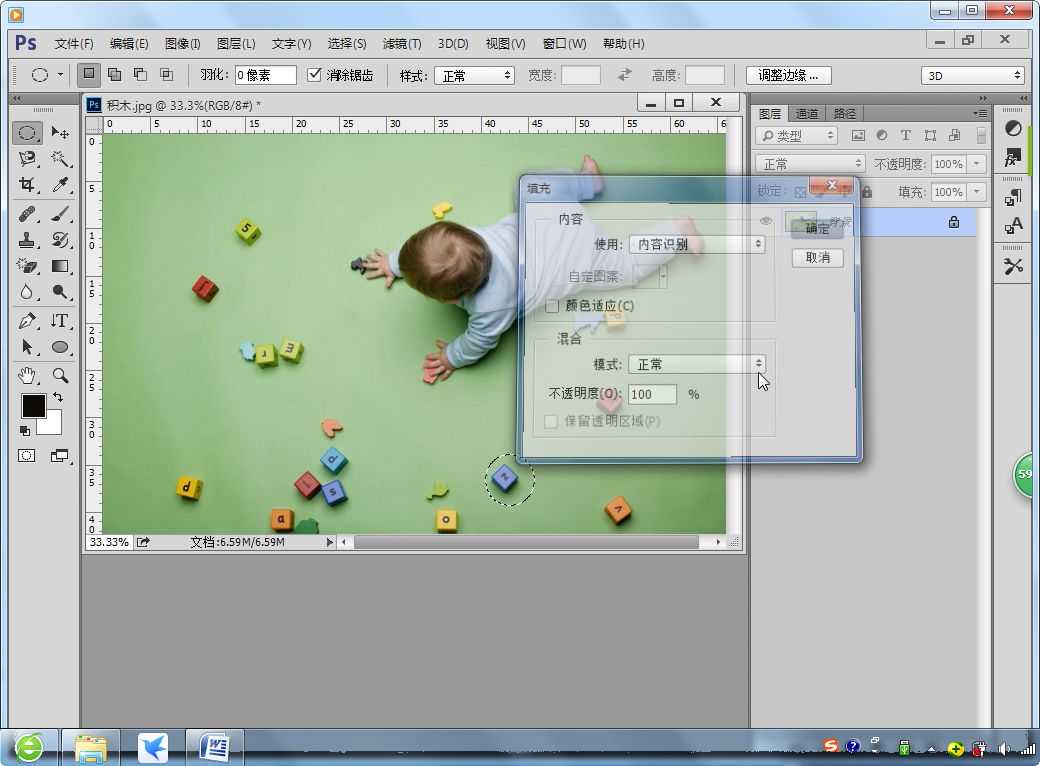
Task: Select the Magic Wand tool
Action: [60, 159]
